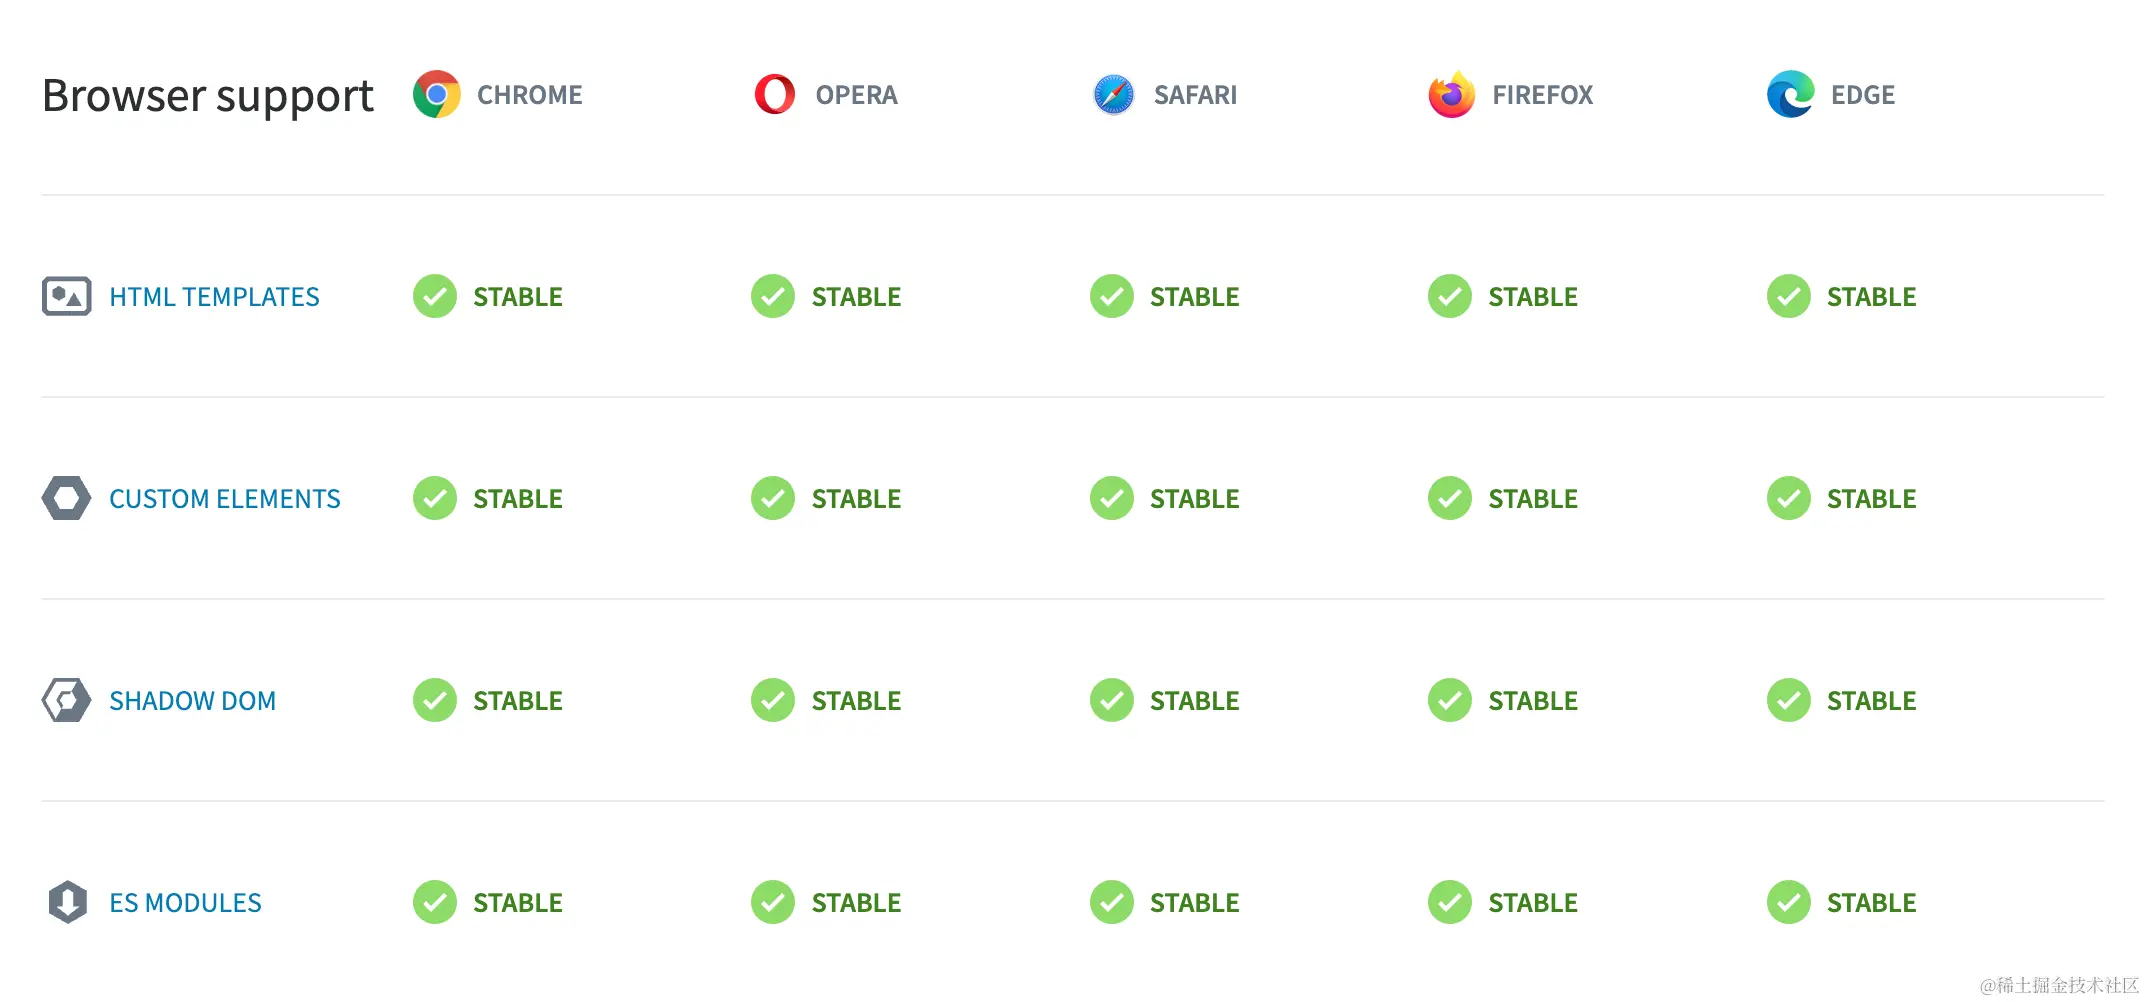Click Opera's STABLE label for Shadow DOM
The image size is (2146, 1002).
pos(856,701)
